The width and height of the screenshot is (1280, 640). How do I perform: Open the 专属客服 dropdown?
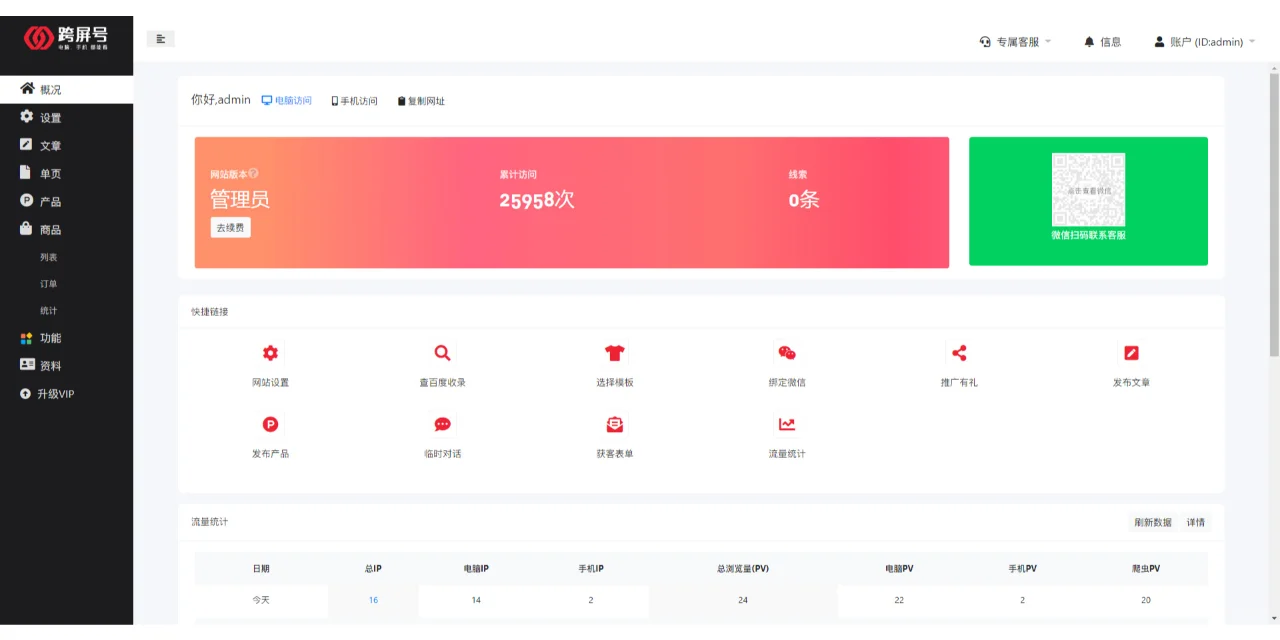[1014, 41]
